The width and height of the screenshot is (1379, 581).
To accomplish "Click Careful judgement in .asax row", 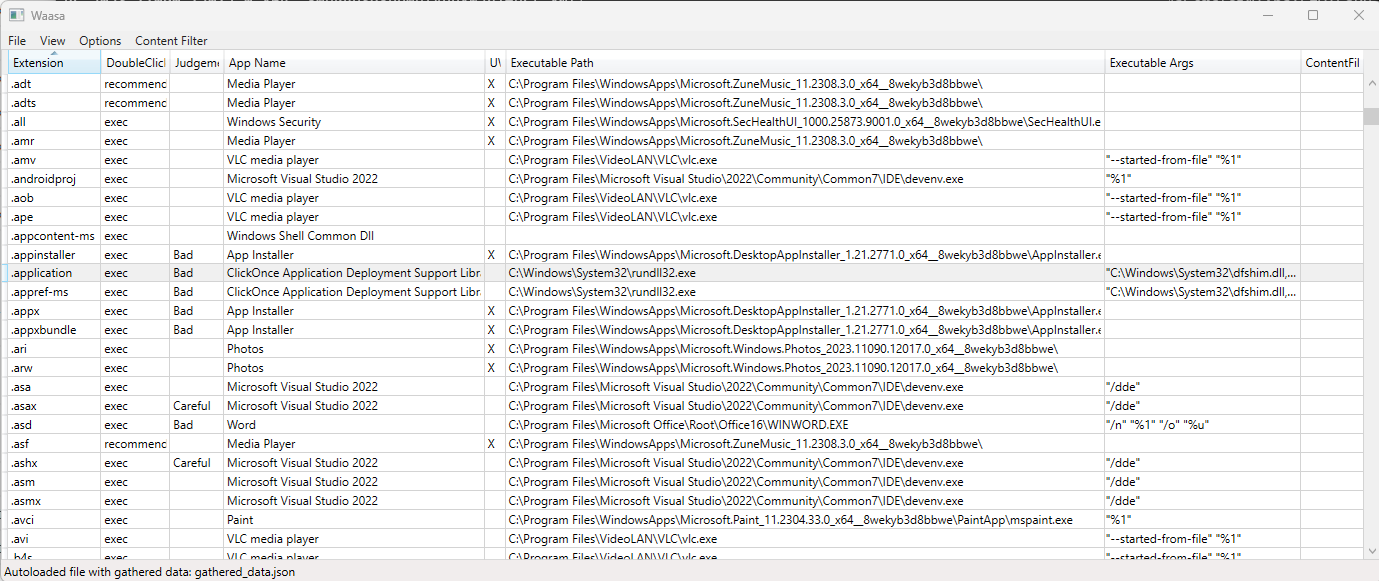I will click(x=196, y=406).
